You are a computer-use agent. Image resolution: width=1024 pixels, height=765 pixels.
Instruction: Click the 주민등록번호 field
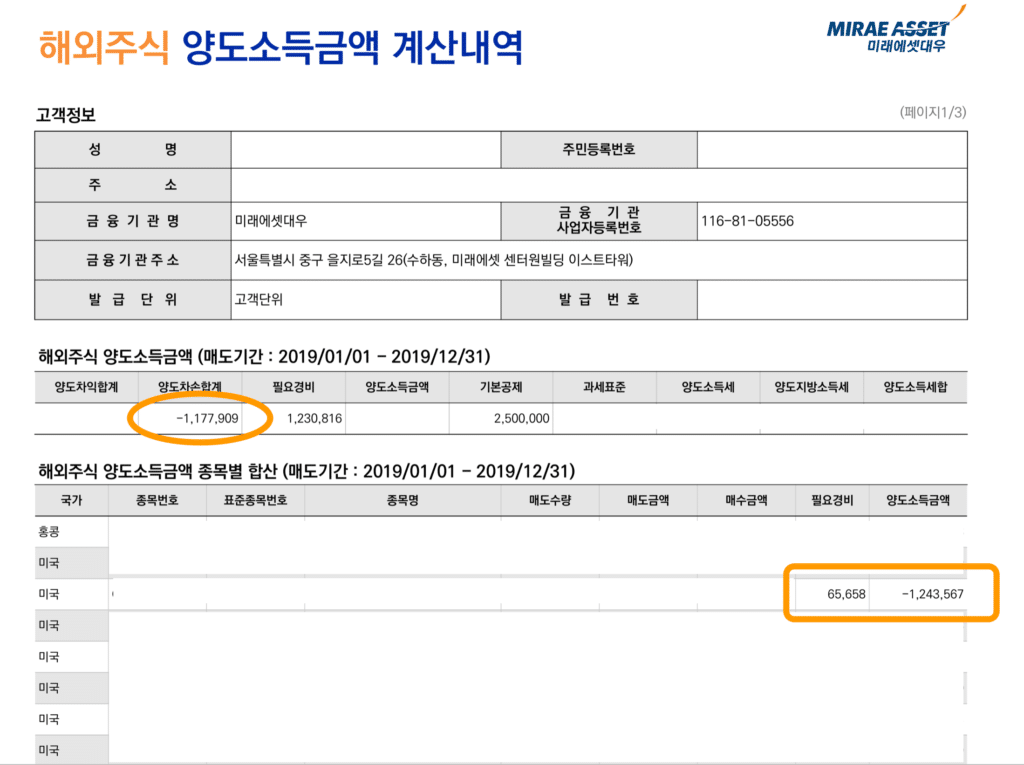[x=597, y=149]
